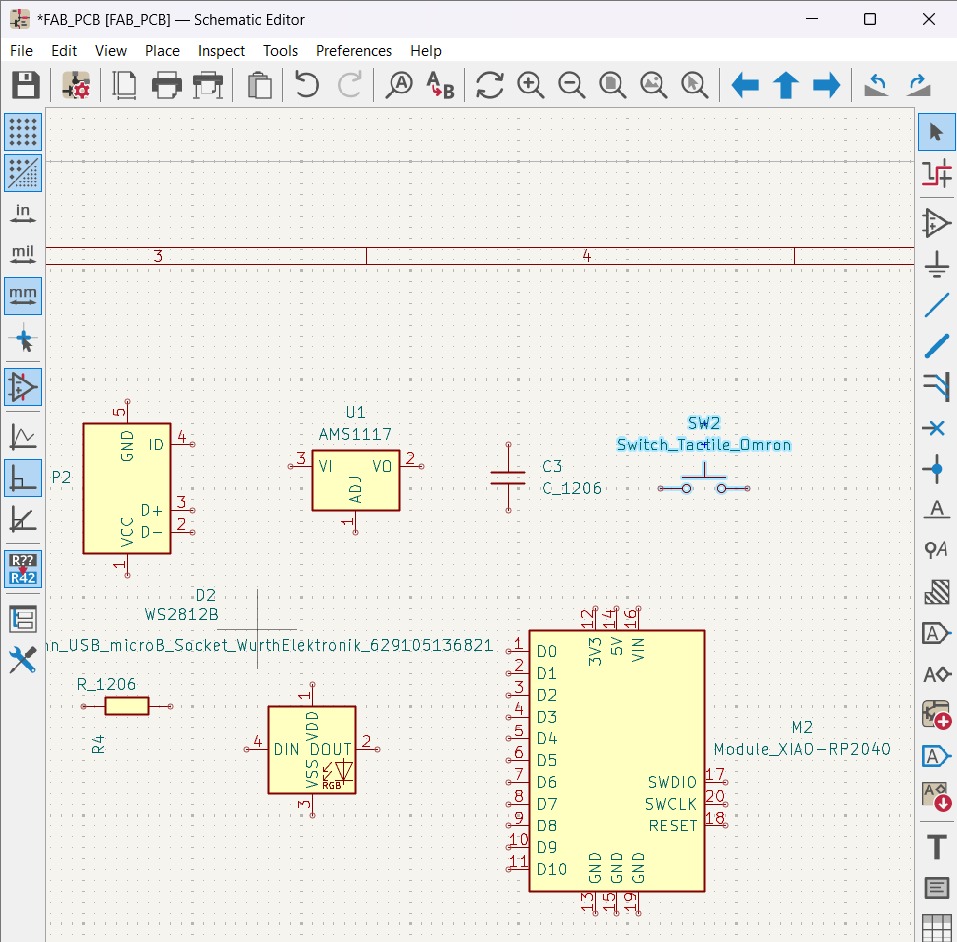
Task: Switch units to millimeters
Action: [23, 296]
